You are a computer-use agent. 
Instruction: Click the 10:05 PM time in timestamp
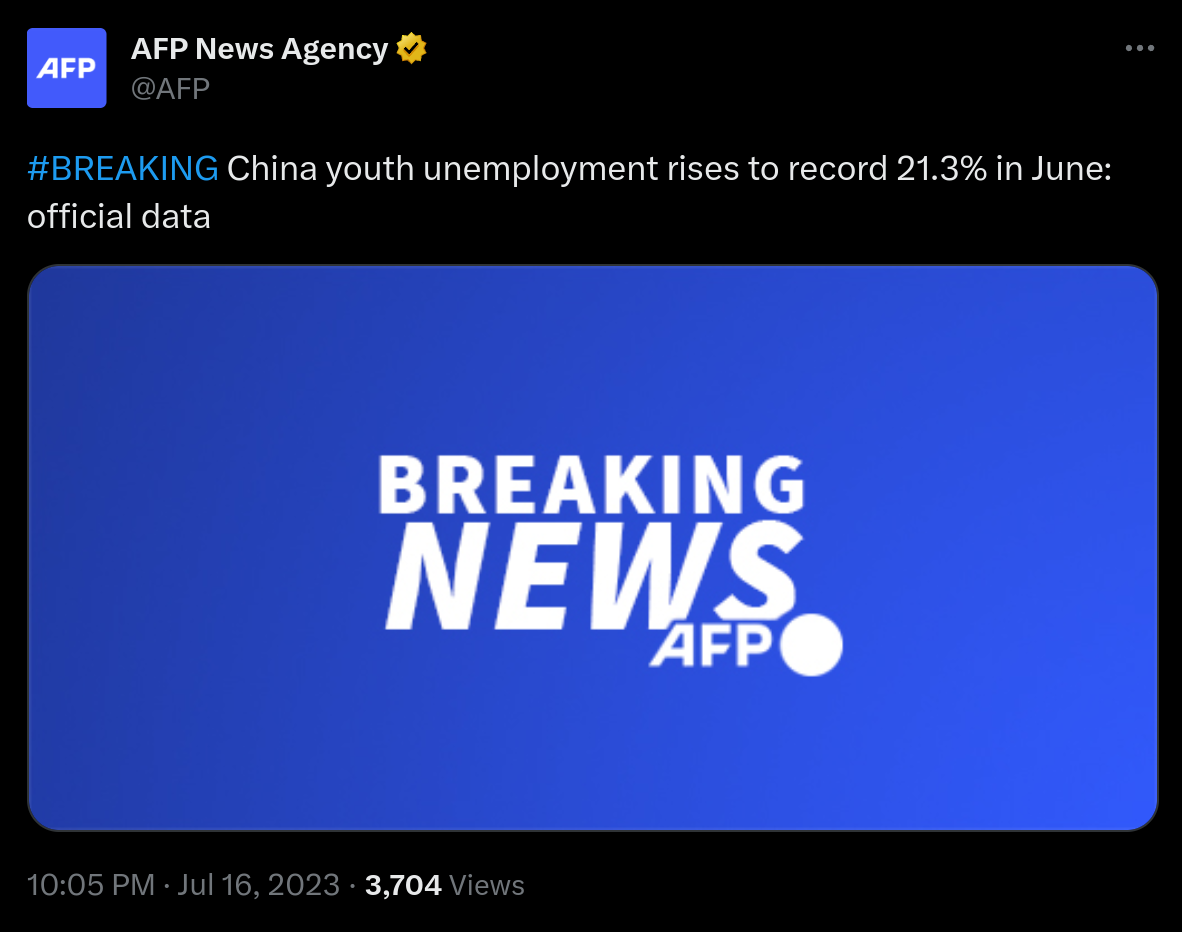click(91, 885)
